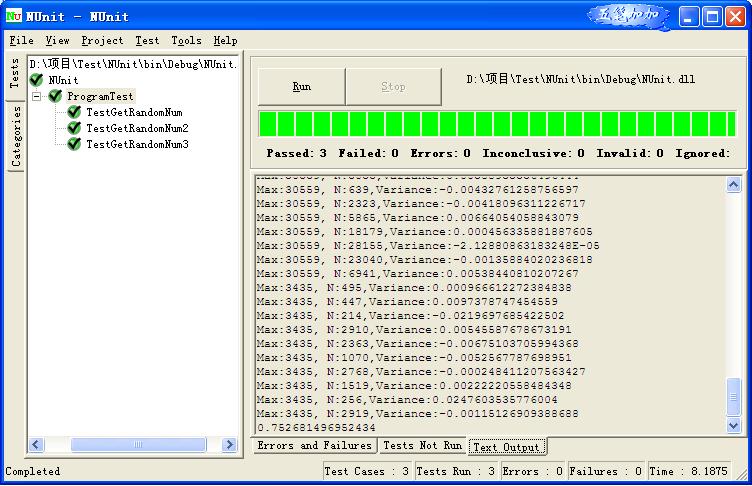Select the ProgramTest tree item
Image resolution: width=752 pixels, height=486 pixels.
click(100, 96)
